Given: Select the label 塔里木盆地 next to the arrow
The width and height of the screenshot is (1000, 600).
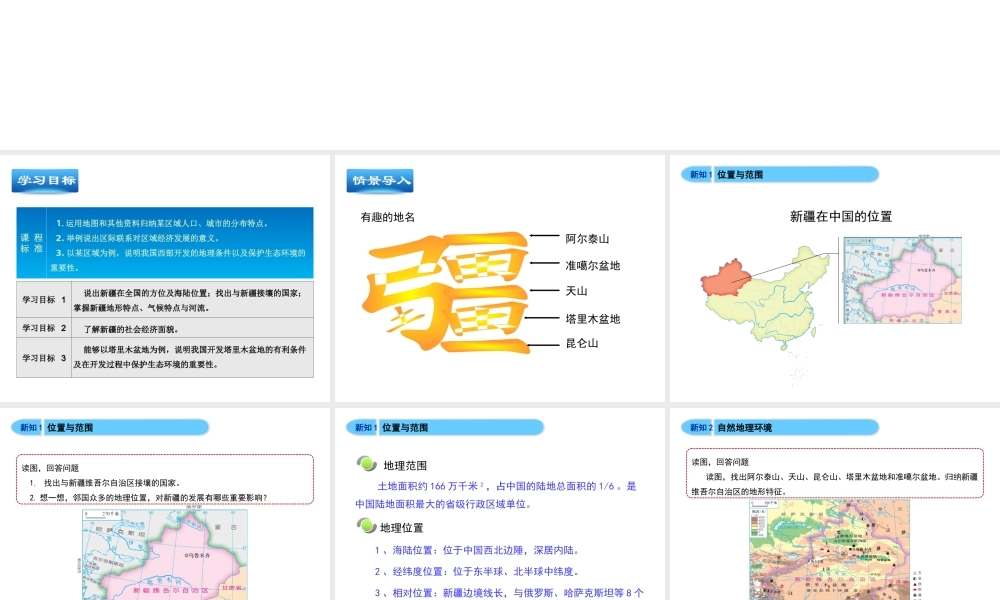Looking at the screenshot, I should (592, 318).
